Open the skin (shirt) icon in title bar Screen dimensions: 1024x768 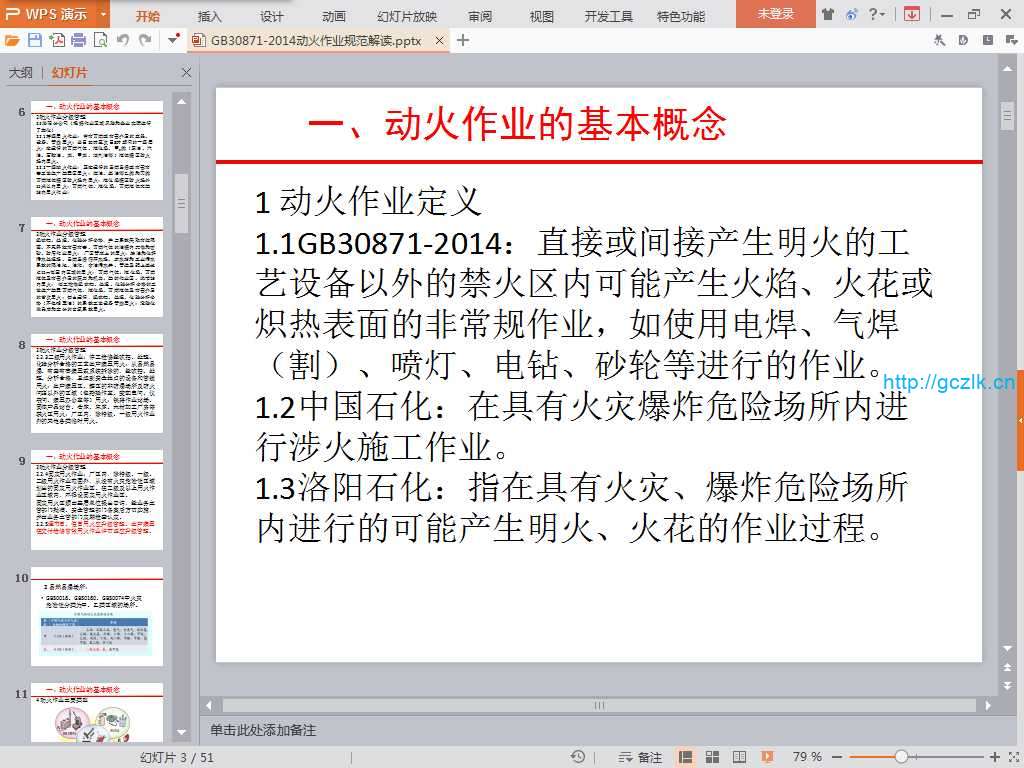coord(827,14)
